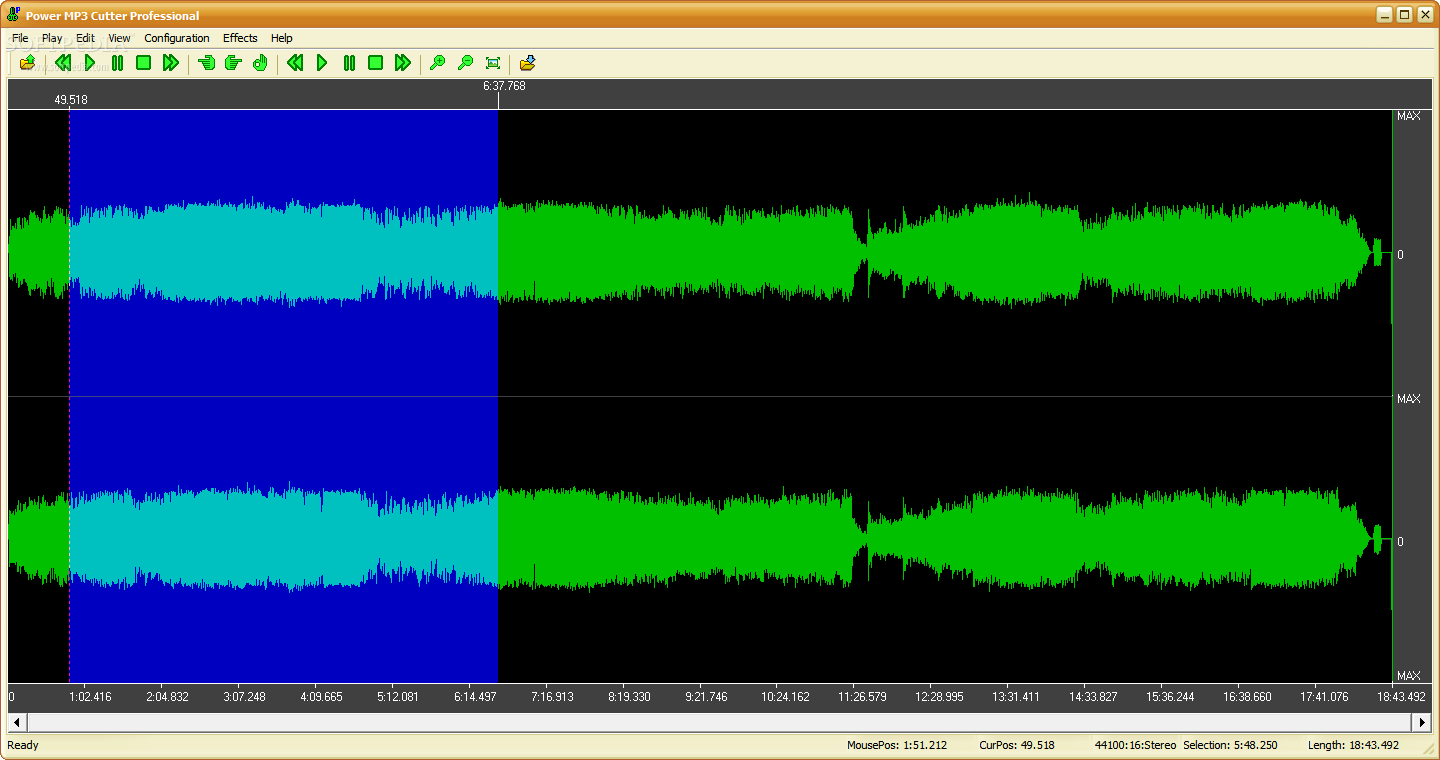Click the stop icon left of the hand icons

(x=143, y=63)
